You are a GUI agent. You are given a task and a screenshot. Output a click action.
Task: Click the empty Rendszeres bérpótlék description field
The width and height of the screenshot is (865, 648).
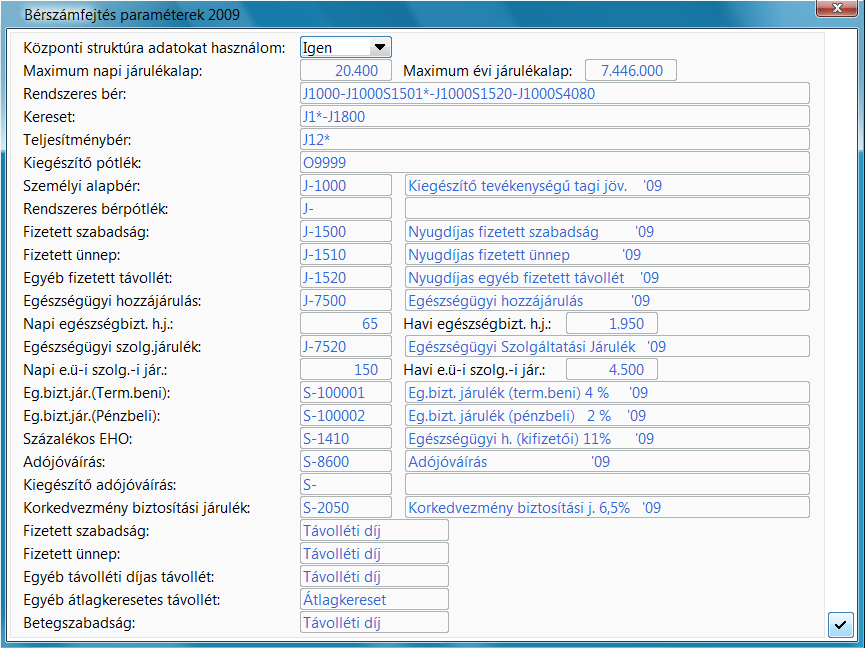(x=607, y=208)
